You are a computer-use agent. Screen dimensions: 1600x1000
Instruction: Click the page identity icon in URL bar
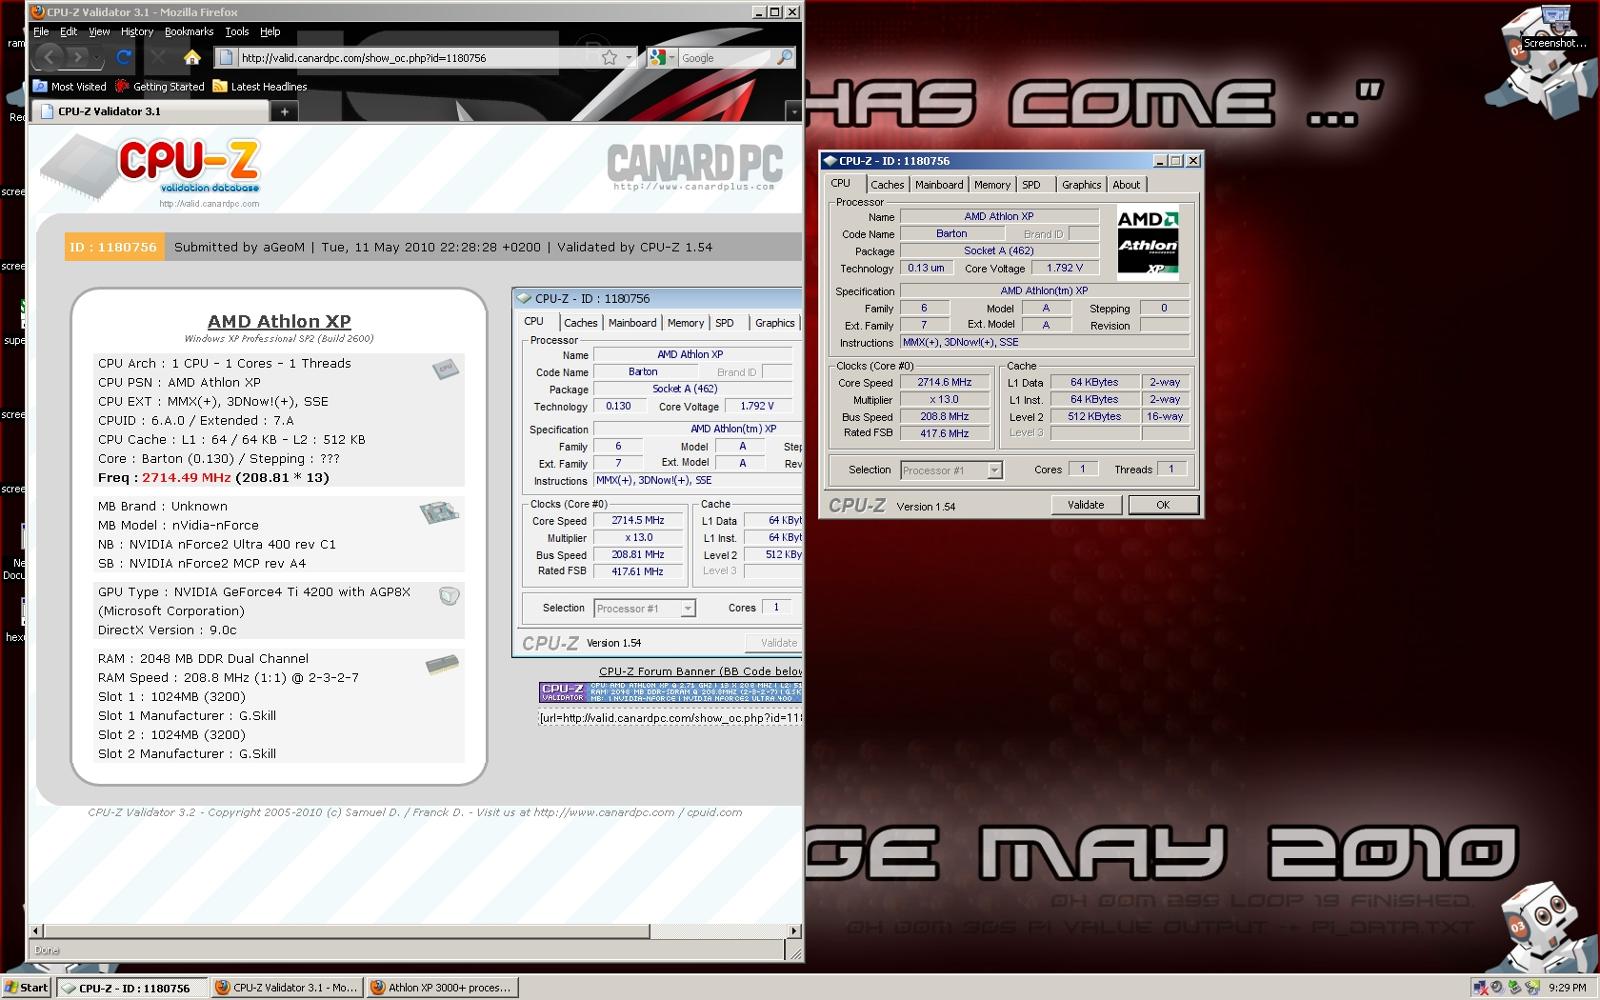tap(226, 58)
